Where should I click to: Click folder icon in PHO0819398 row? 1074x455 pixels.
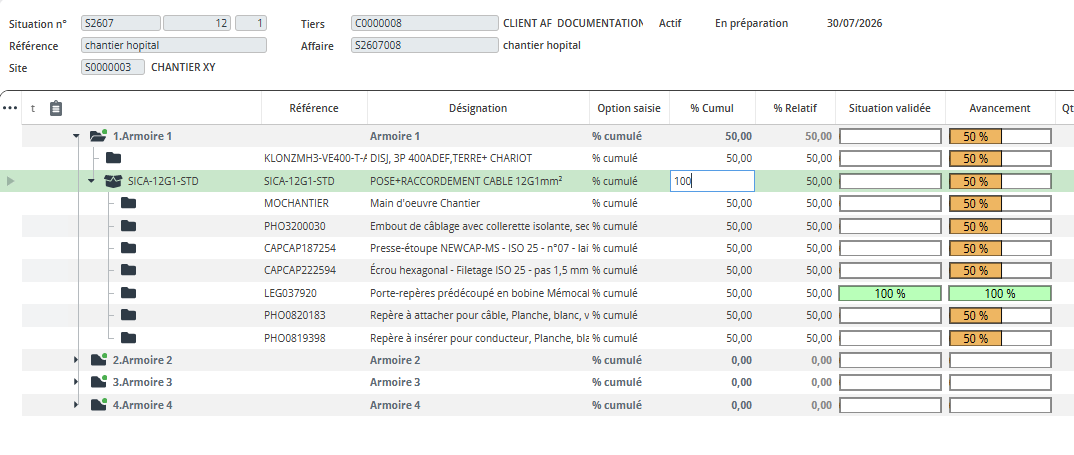(x=129, y=338)
